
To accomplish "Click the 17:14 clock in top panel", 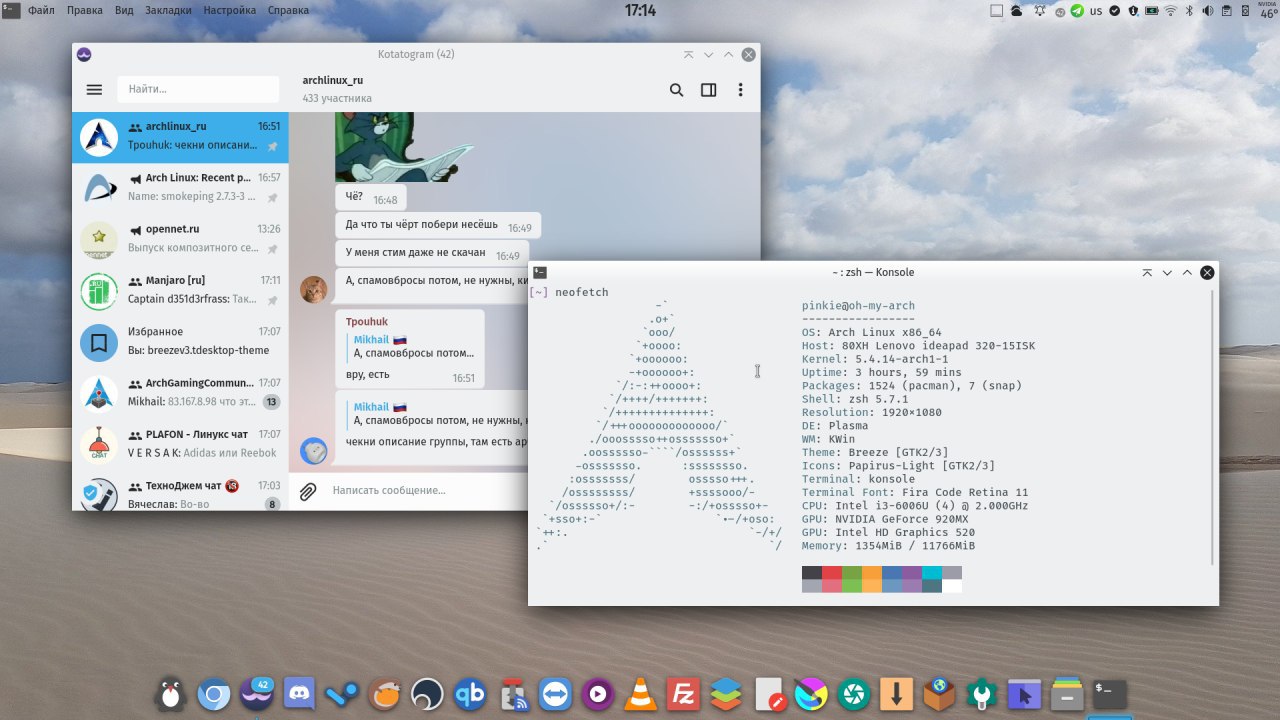I will (x=640, y=11).
